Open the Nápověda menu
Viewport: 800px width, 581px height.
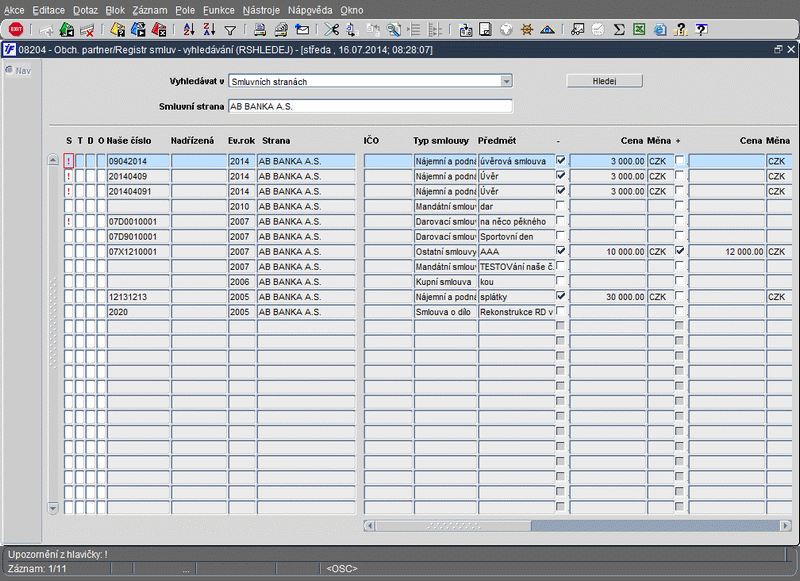pyautogui.click(x=310, y=10)
